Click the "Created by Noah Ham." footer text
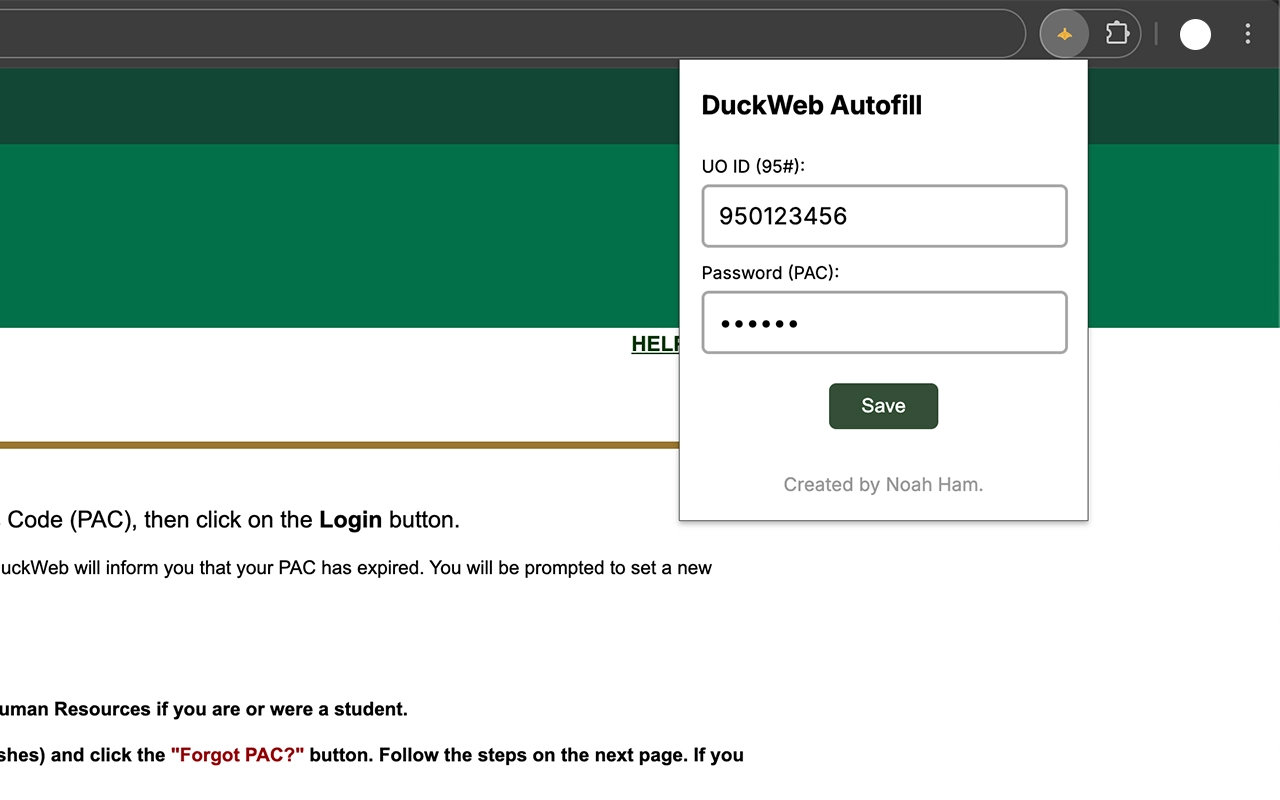This screenshot has width=1280, height=800. click(x=883, y=485)
